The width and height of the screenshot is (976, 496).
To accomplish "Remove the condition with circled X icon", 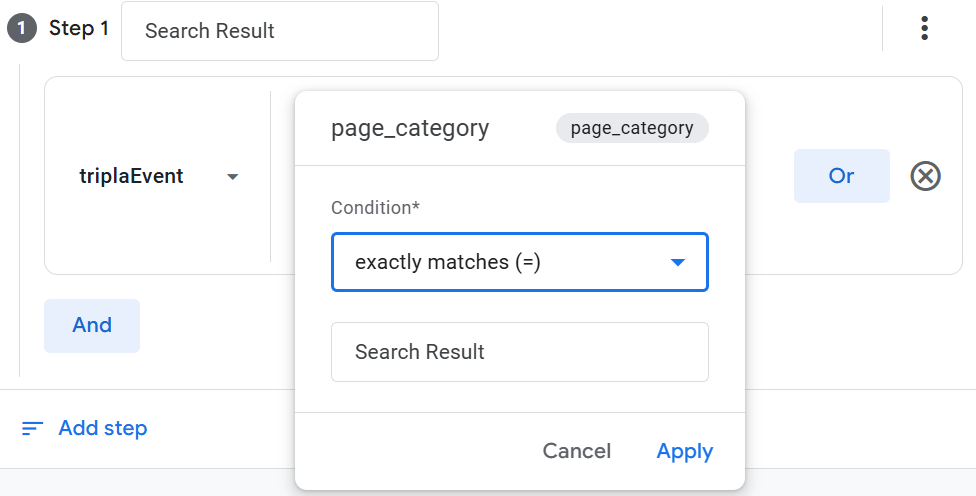I will (x=925, y=177).
